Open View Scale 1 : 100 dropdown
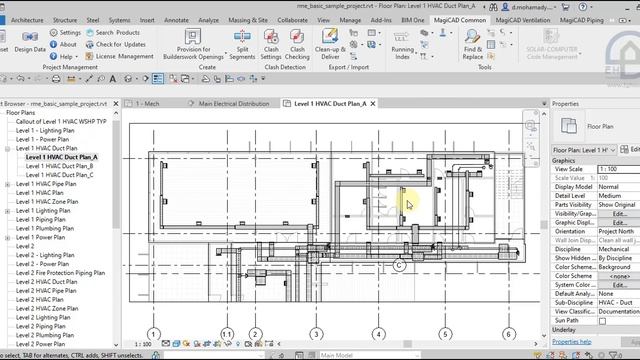 point(618,169)
